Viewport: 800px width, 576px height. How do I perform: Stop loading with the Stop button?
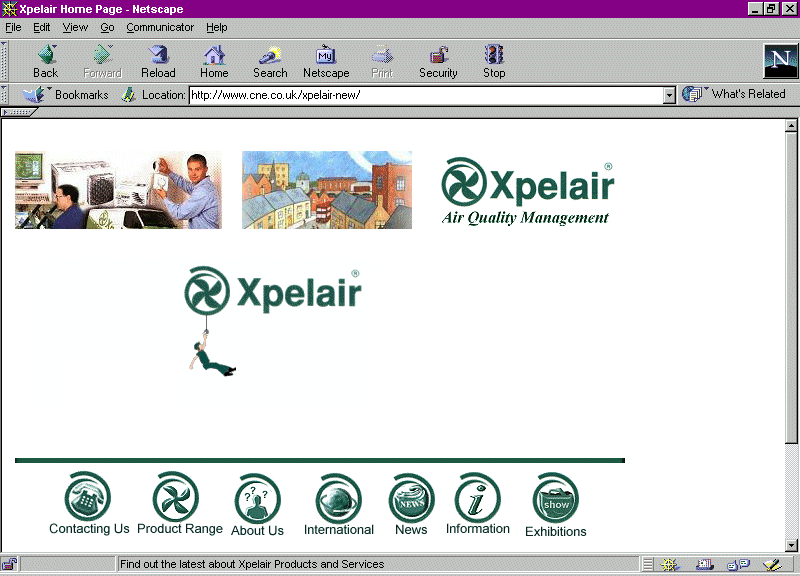point(494,61)
